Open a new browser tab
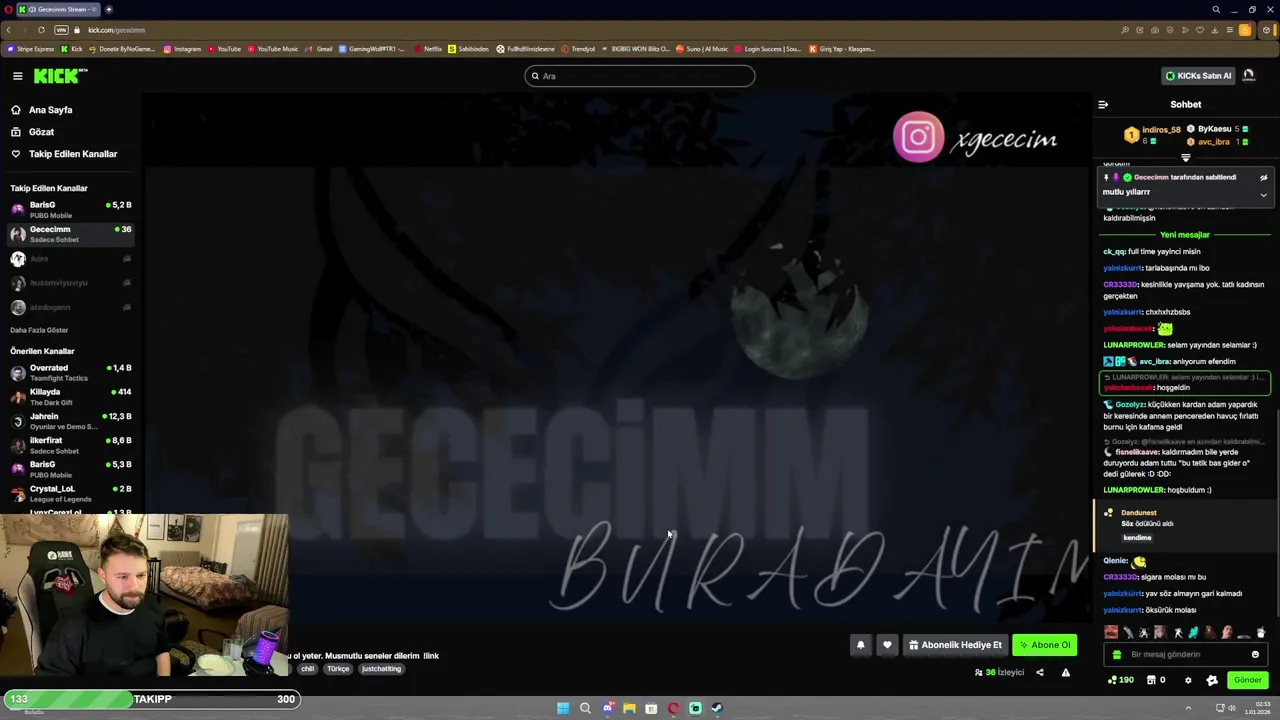Screen dimensions: 1280x720 pos(109,9)
